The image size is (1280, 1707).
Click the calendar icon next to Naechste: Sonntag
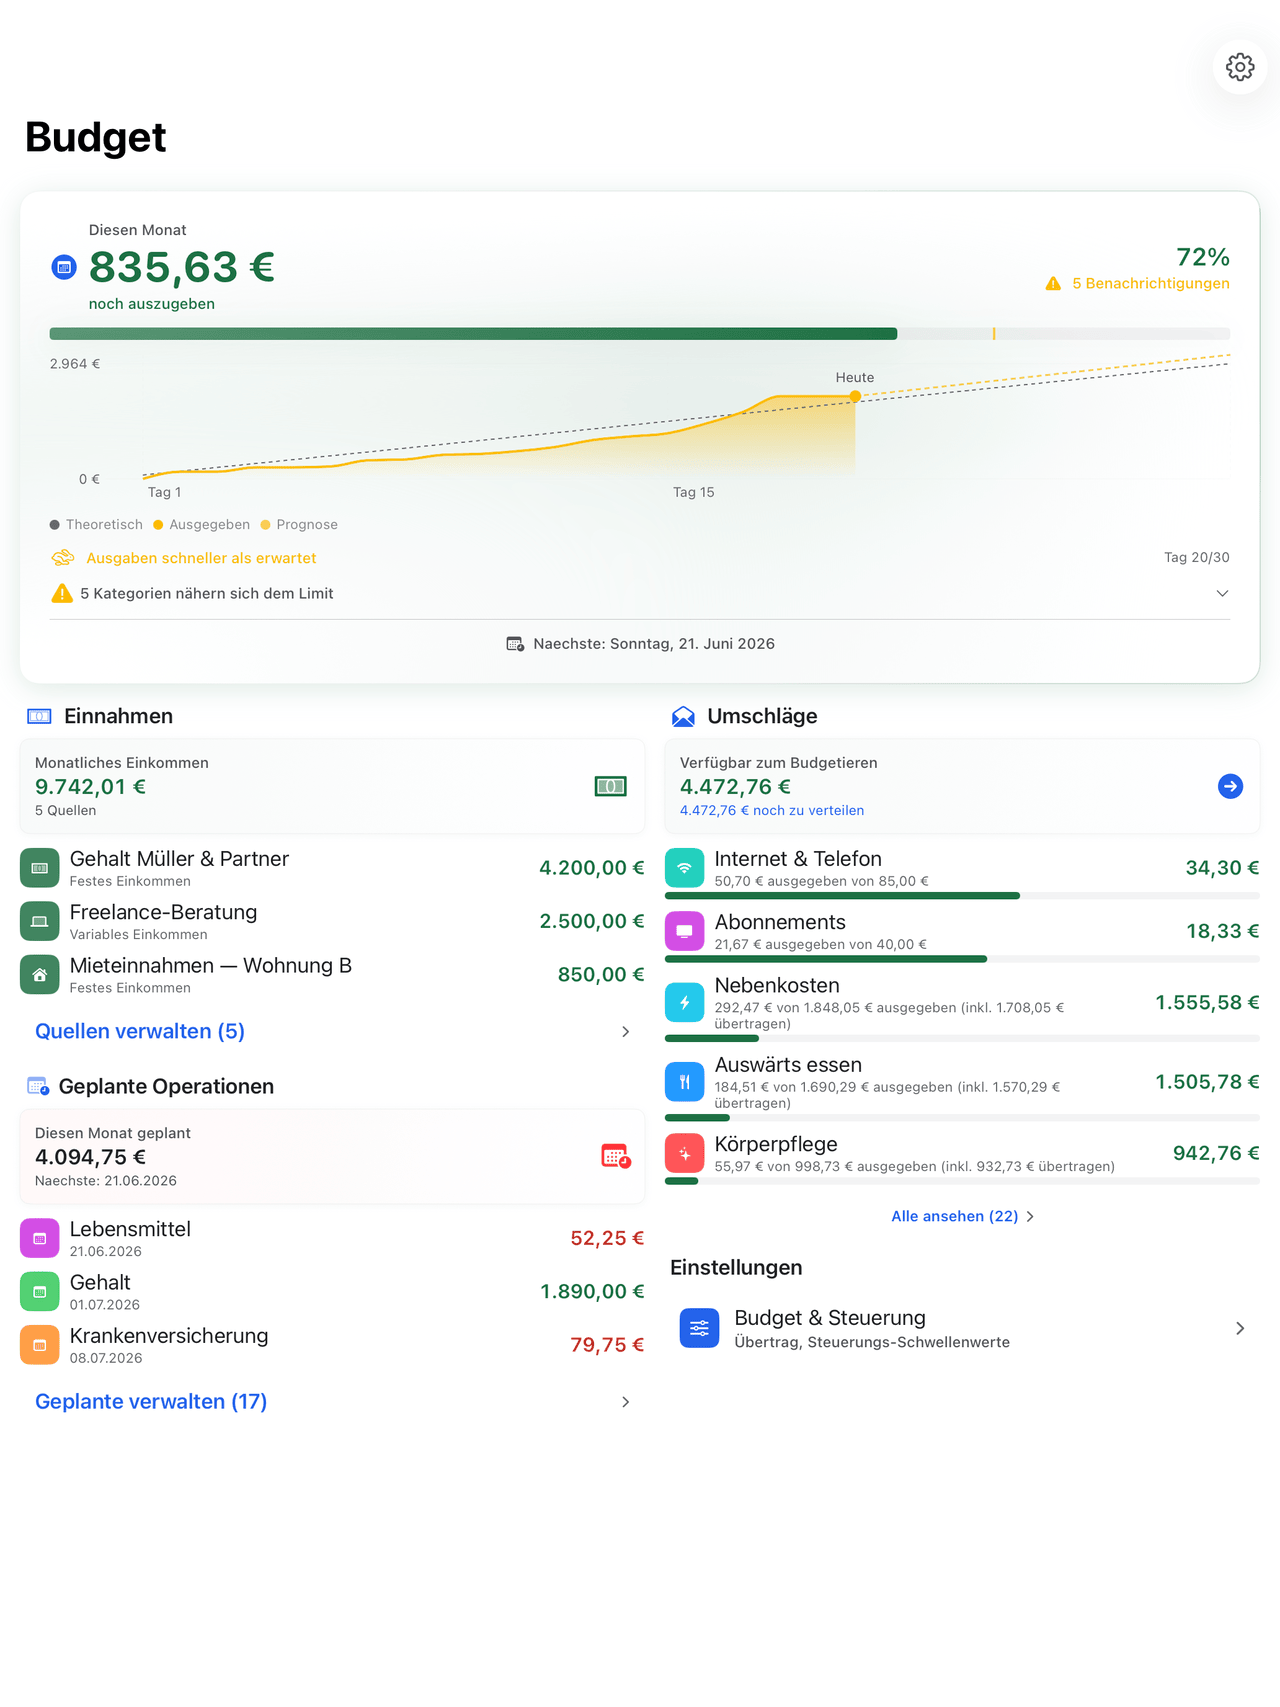click(515, 644)
